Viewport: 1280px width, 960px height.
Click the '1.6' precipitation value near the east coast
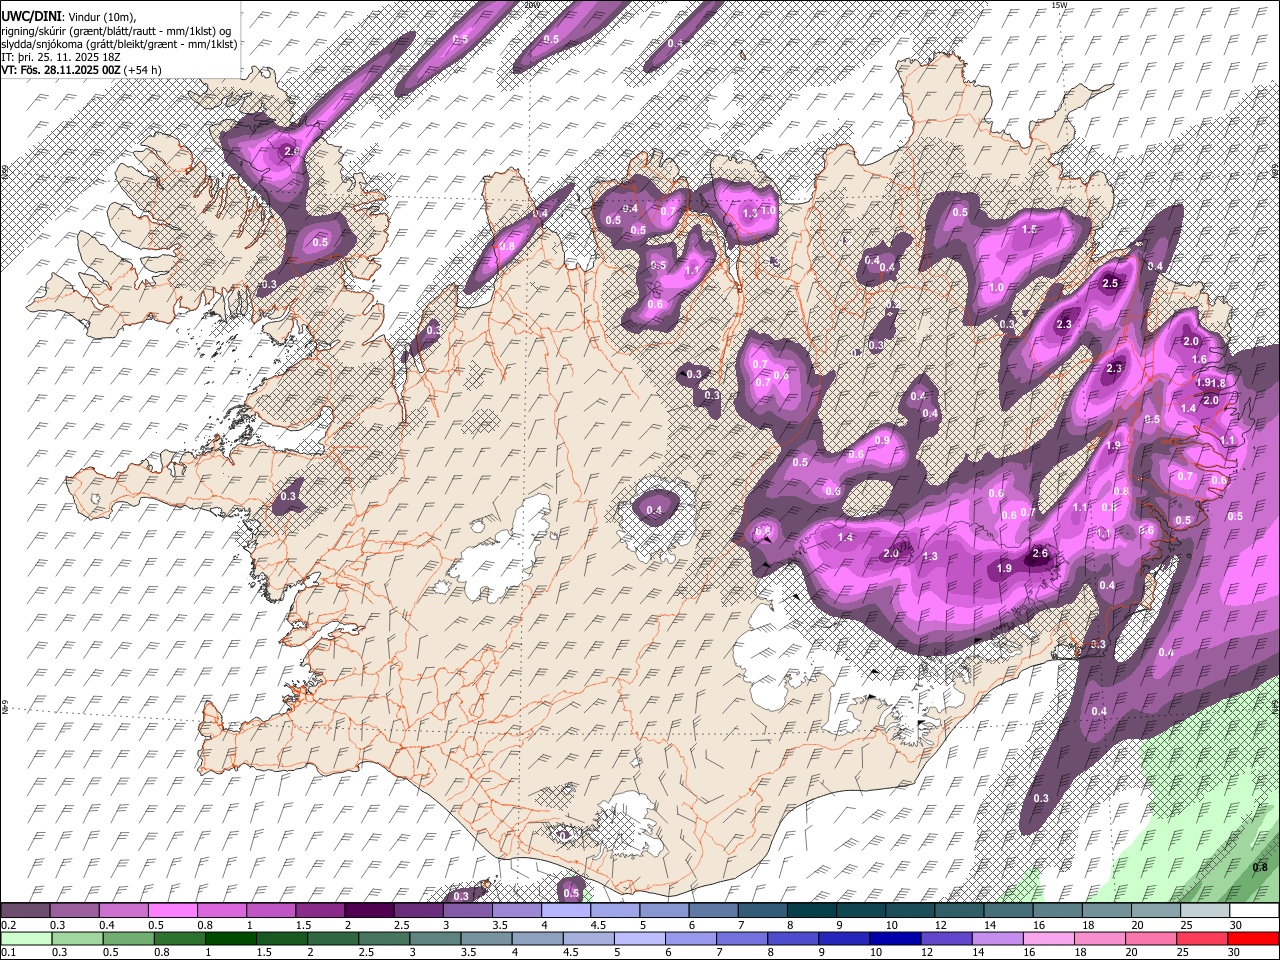[x=1199, y=359]
